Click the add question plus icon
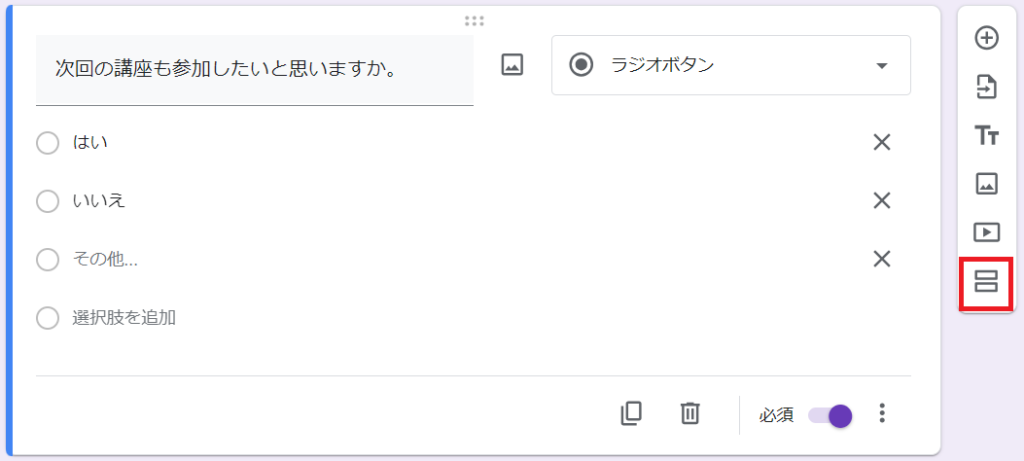This screenshot has width=1024, height=461. click(987, 38)
